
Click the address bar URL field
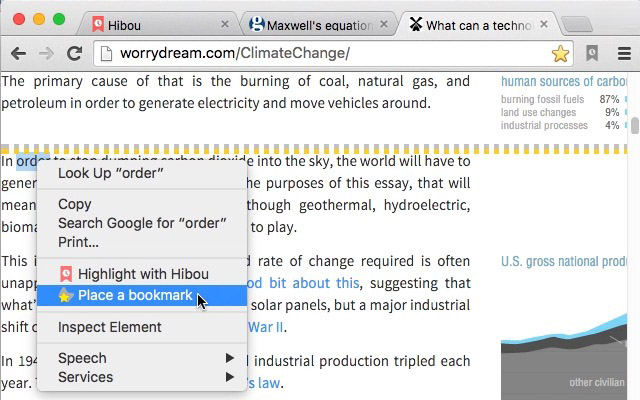(x=333, y=53)
